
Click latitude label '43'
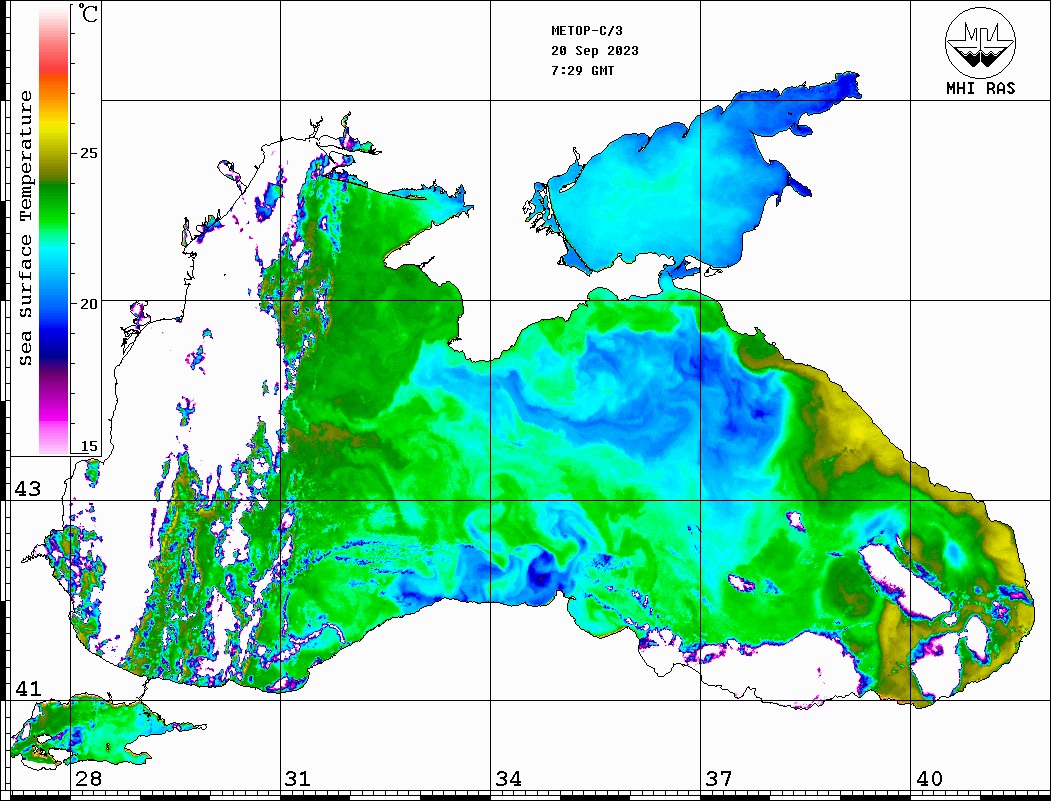click(x=28, y=489)
